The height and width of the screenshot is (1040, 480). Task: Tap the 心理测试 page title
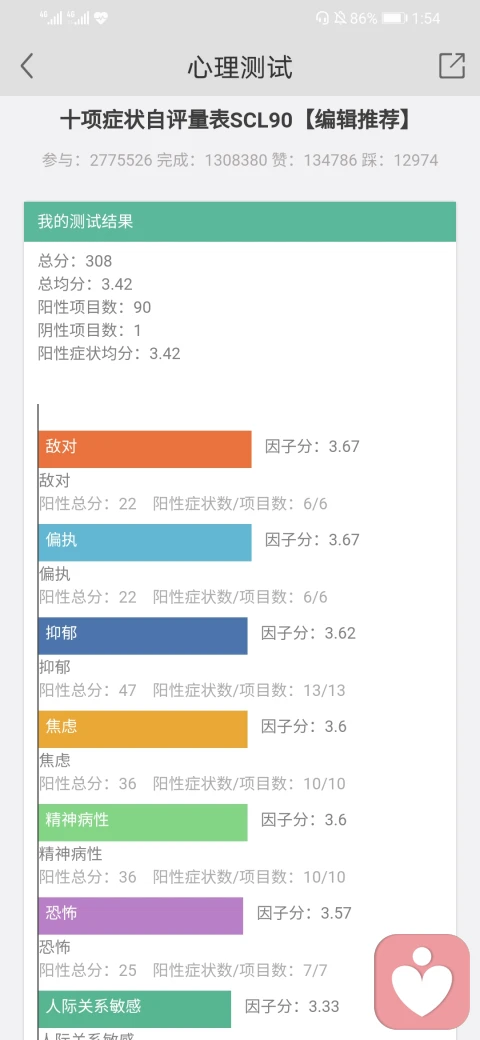pyautogui.click(x=239, y=67)
